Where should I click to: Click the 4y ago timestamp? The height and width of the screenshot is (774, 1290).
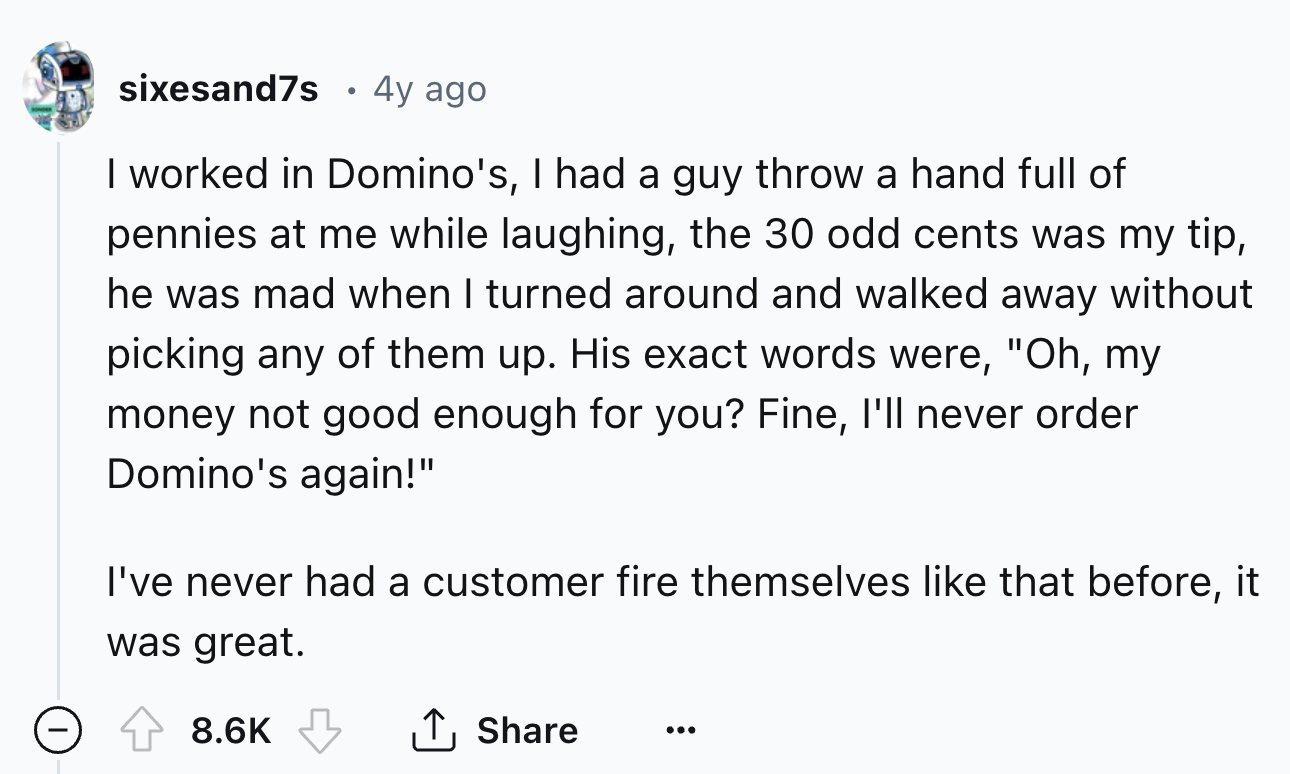click(428, 88)
